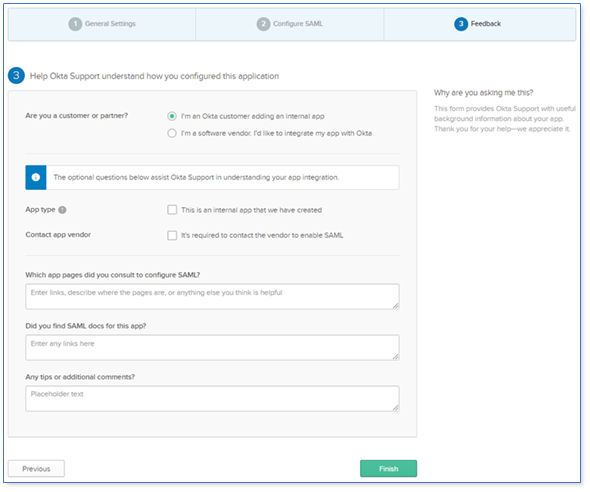The height and width of the screenshot is (492, 590).
Task: Click 'Did you find SAML docs' label
Action: [86, 326]
